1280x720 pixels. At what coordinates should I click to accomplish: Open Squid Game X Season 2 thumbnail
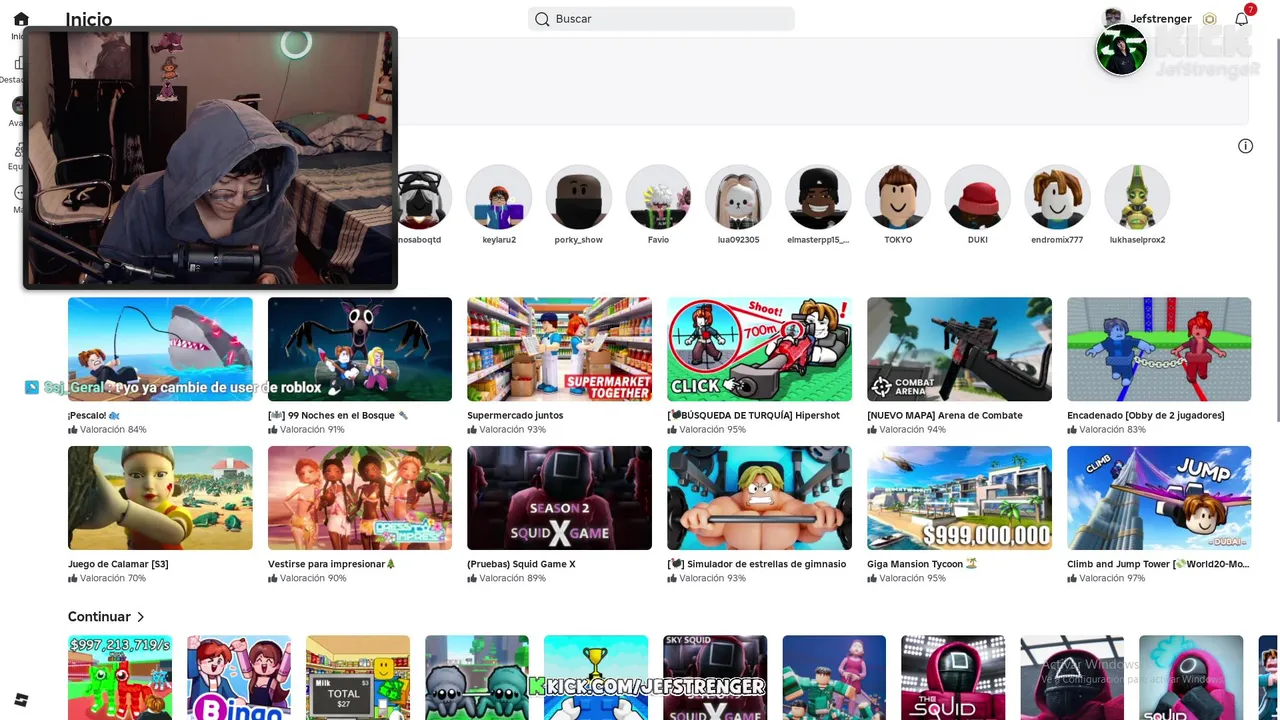click(559, 498)
